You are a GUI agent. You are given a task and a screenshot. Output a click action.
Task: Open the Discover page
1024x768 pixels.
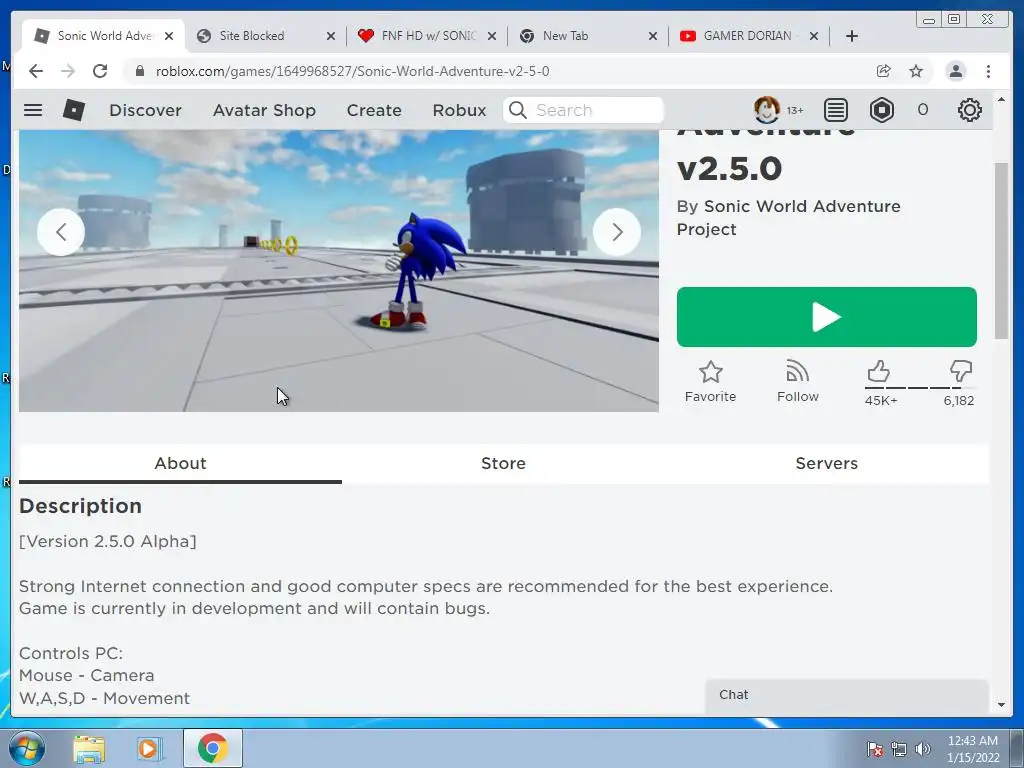pyautogui.click(x=145, y=110)
